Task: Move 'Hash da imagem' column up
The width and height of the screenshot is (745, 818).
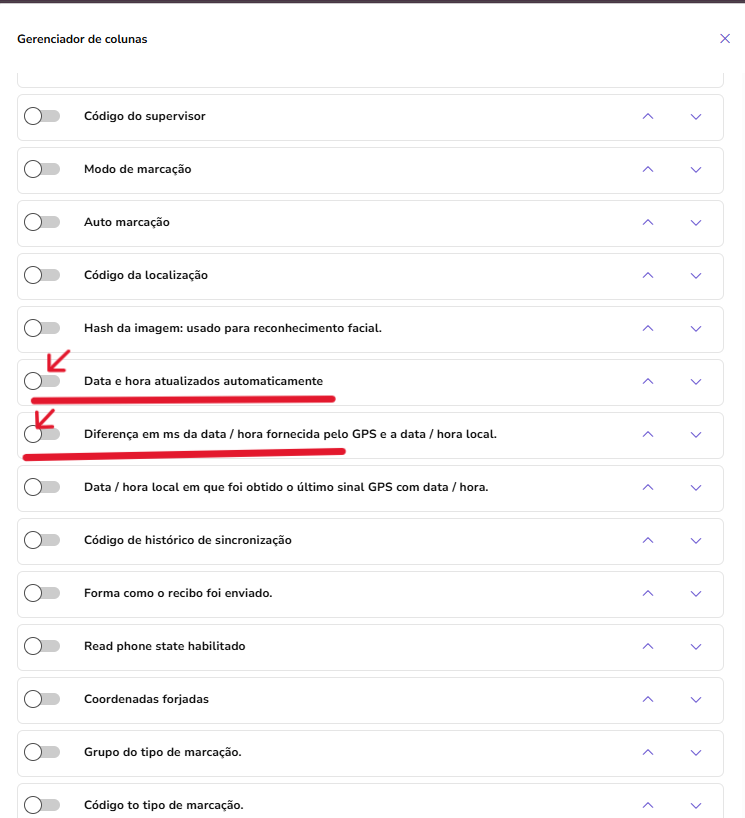Action: (648, 328)
